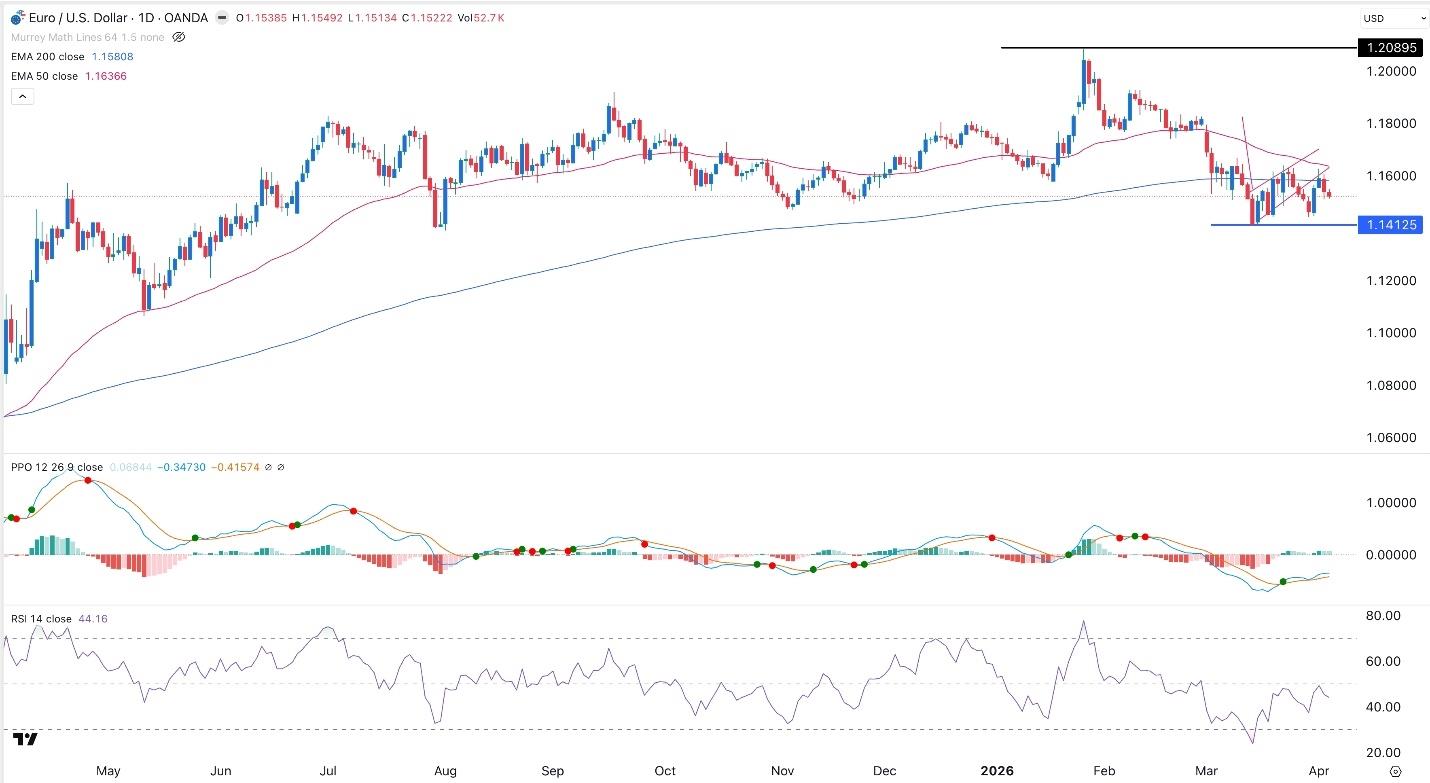The width and height of the screenshot is (1430, 783).
Task: Select the OANDA exchange label
Action: (184, 18)
